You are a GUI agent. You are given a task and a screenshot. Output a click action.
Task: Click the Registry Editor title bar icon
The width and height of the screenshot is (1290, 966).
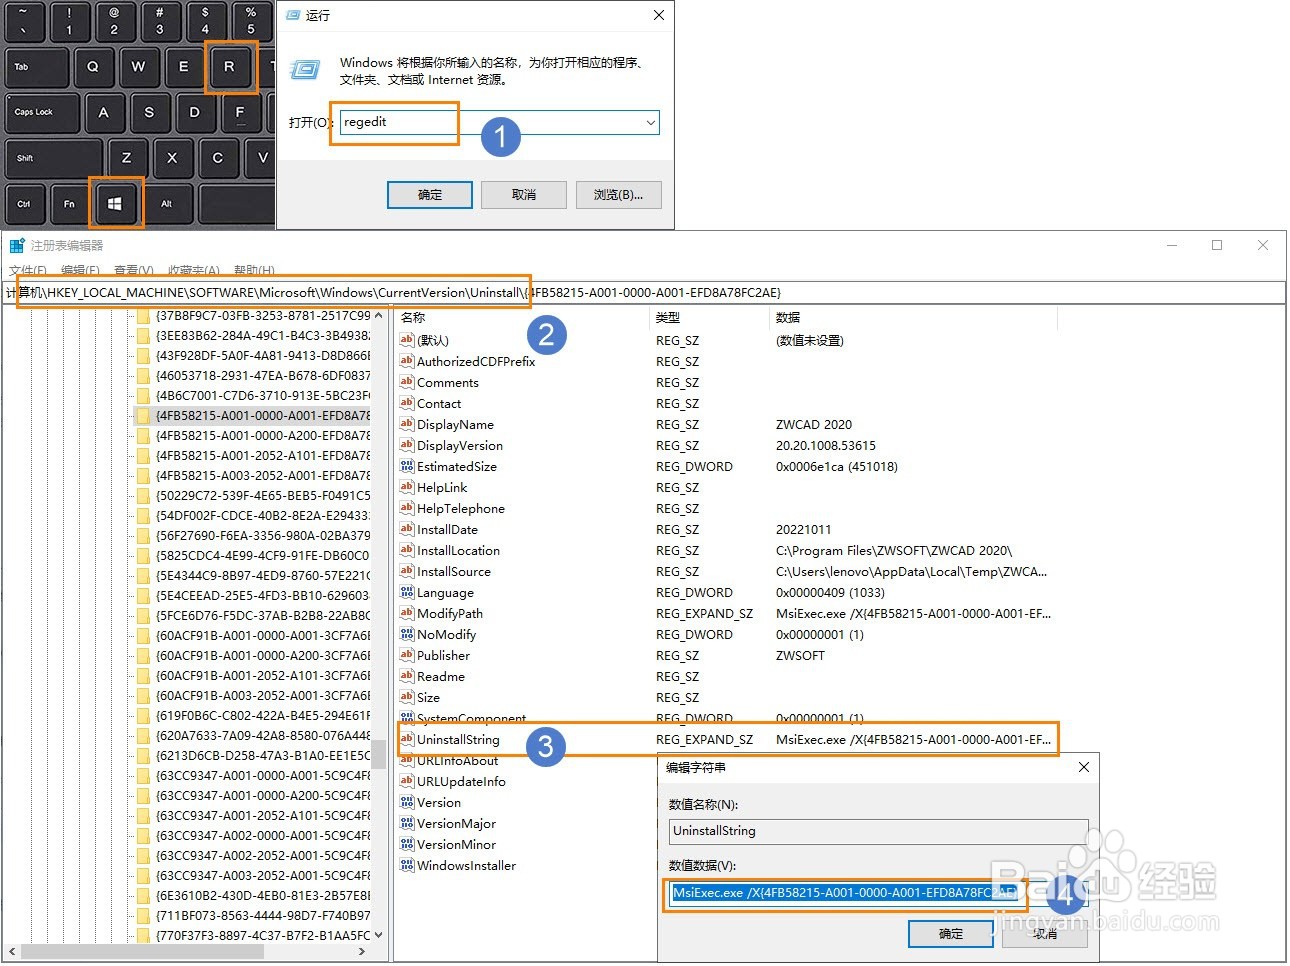click(17, 245)
